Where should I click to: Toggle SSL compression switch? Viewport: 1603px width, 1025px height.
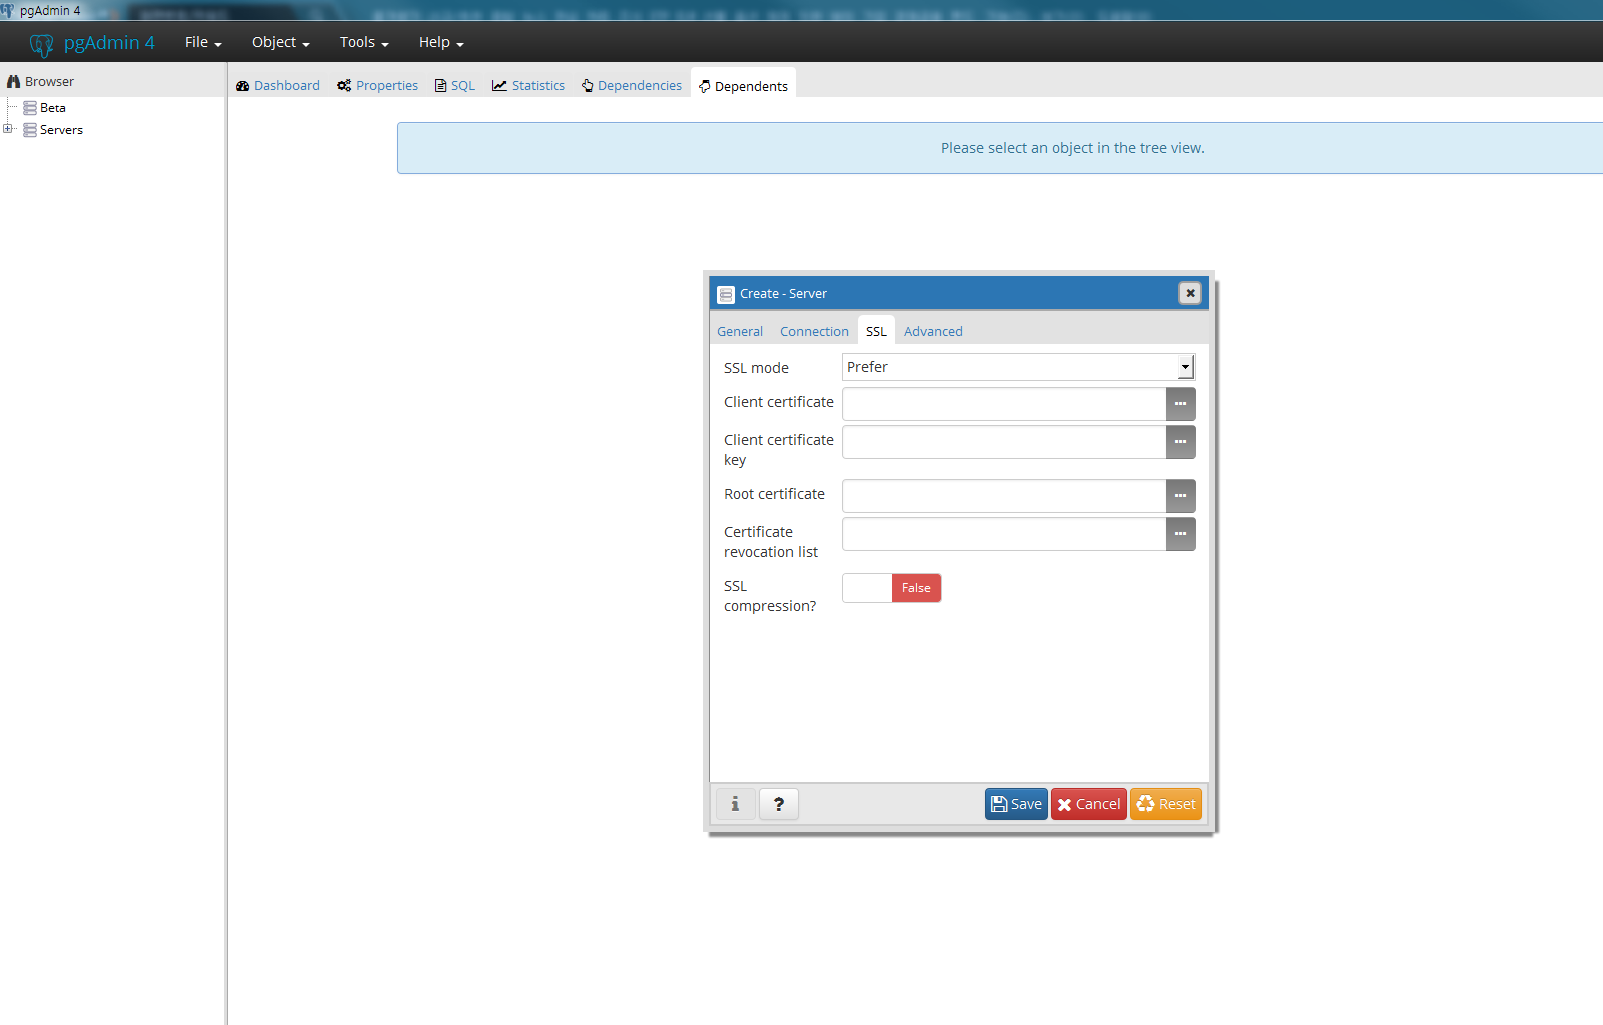(891, 588)
